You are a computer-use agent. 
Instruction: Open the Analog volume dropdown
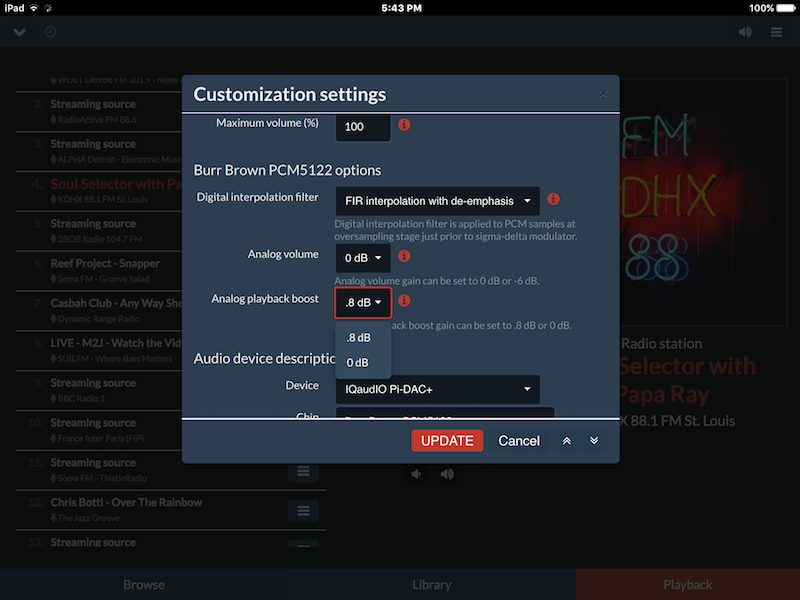coord(363,258)
